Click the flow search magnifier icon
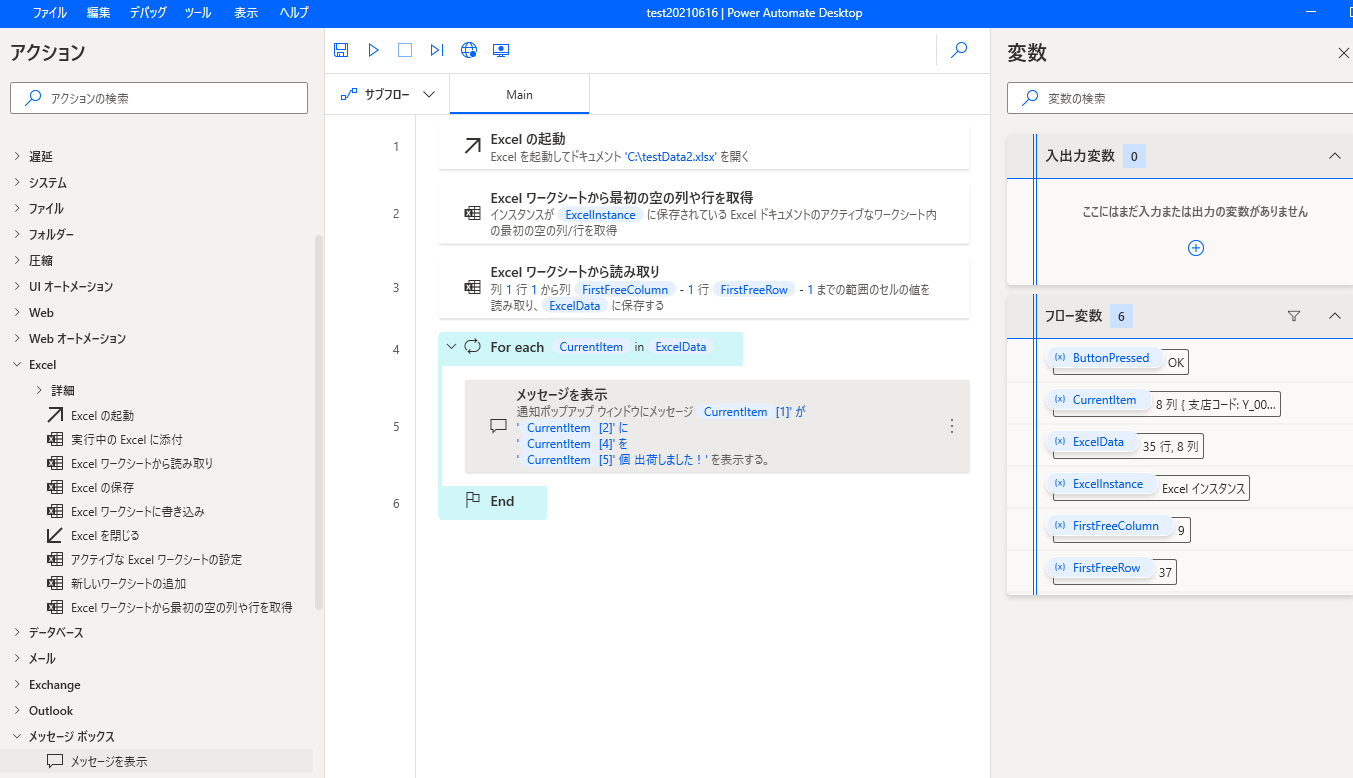 pos(959,50)
